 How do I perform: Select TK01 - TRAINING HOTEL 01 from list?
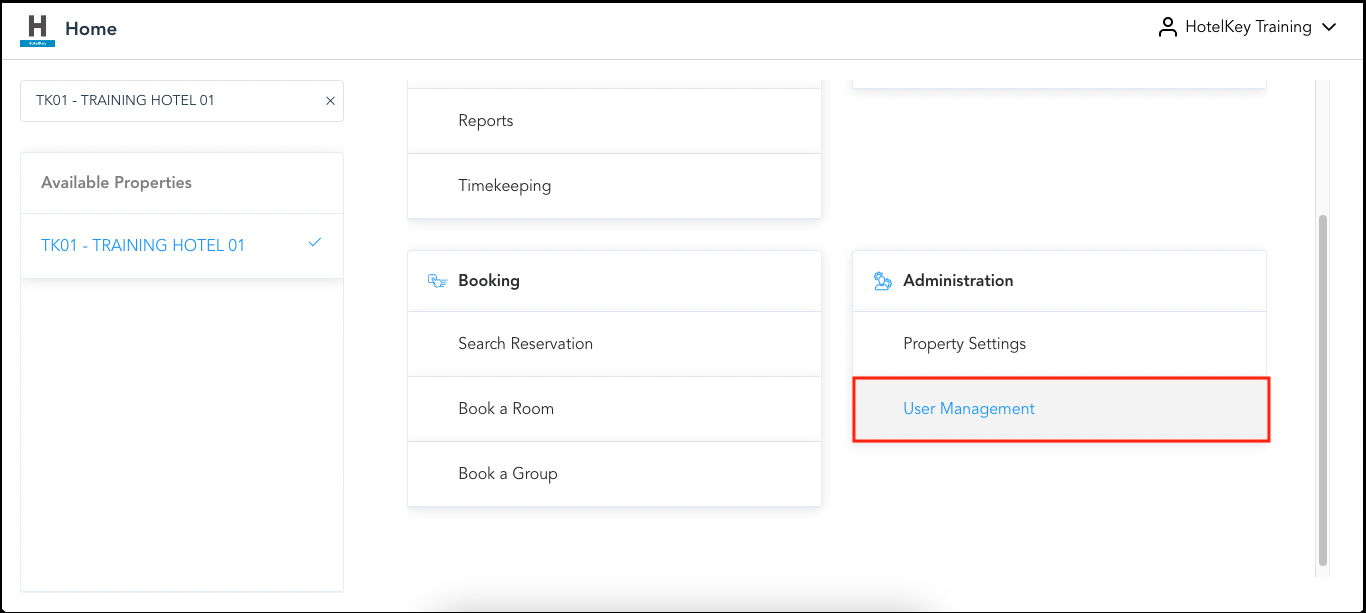[142, 244]
